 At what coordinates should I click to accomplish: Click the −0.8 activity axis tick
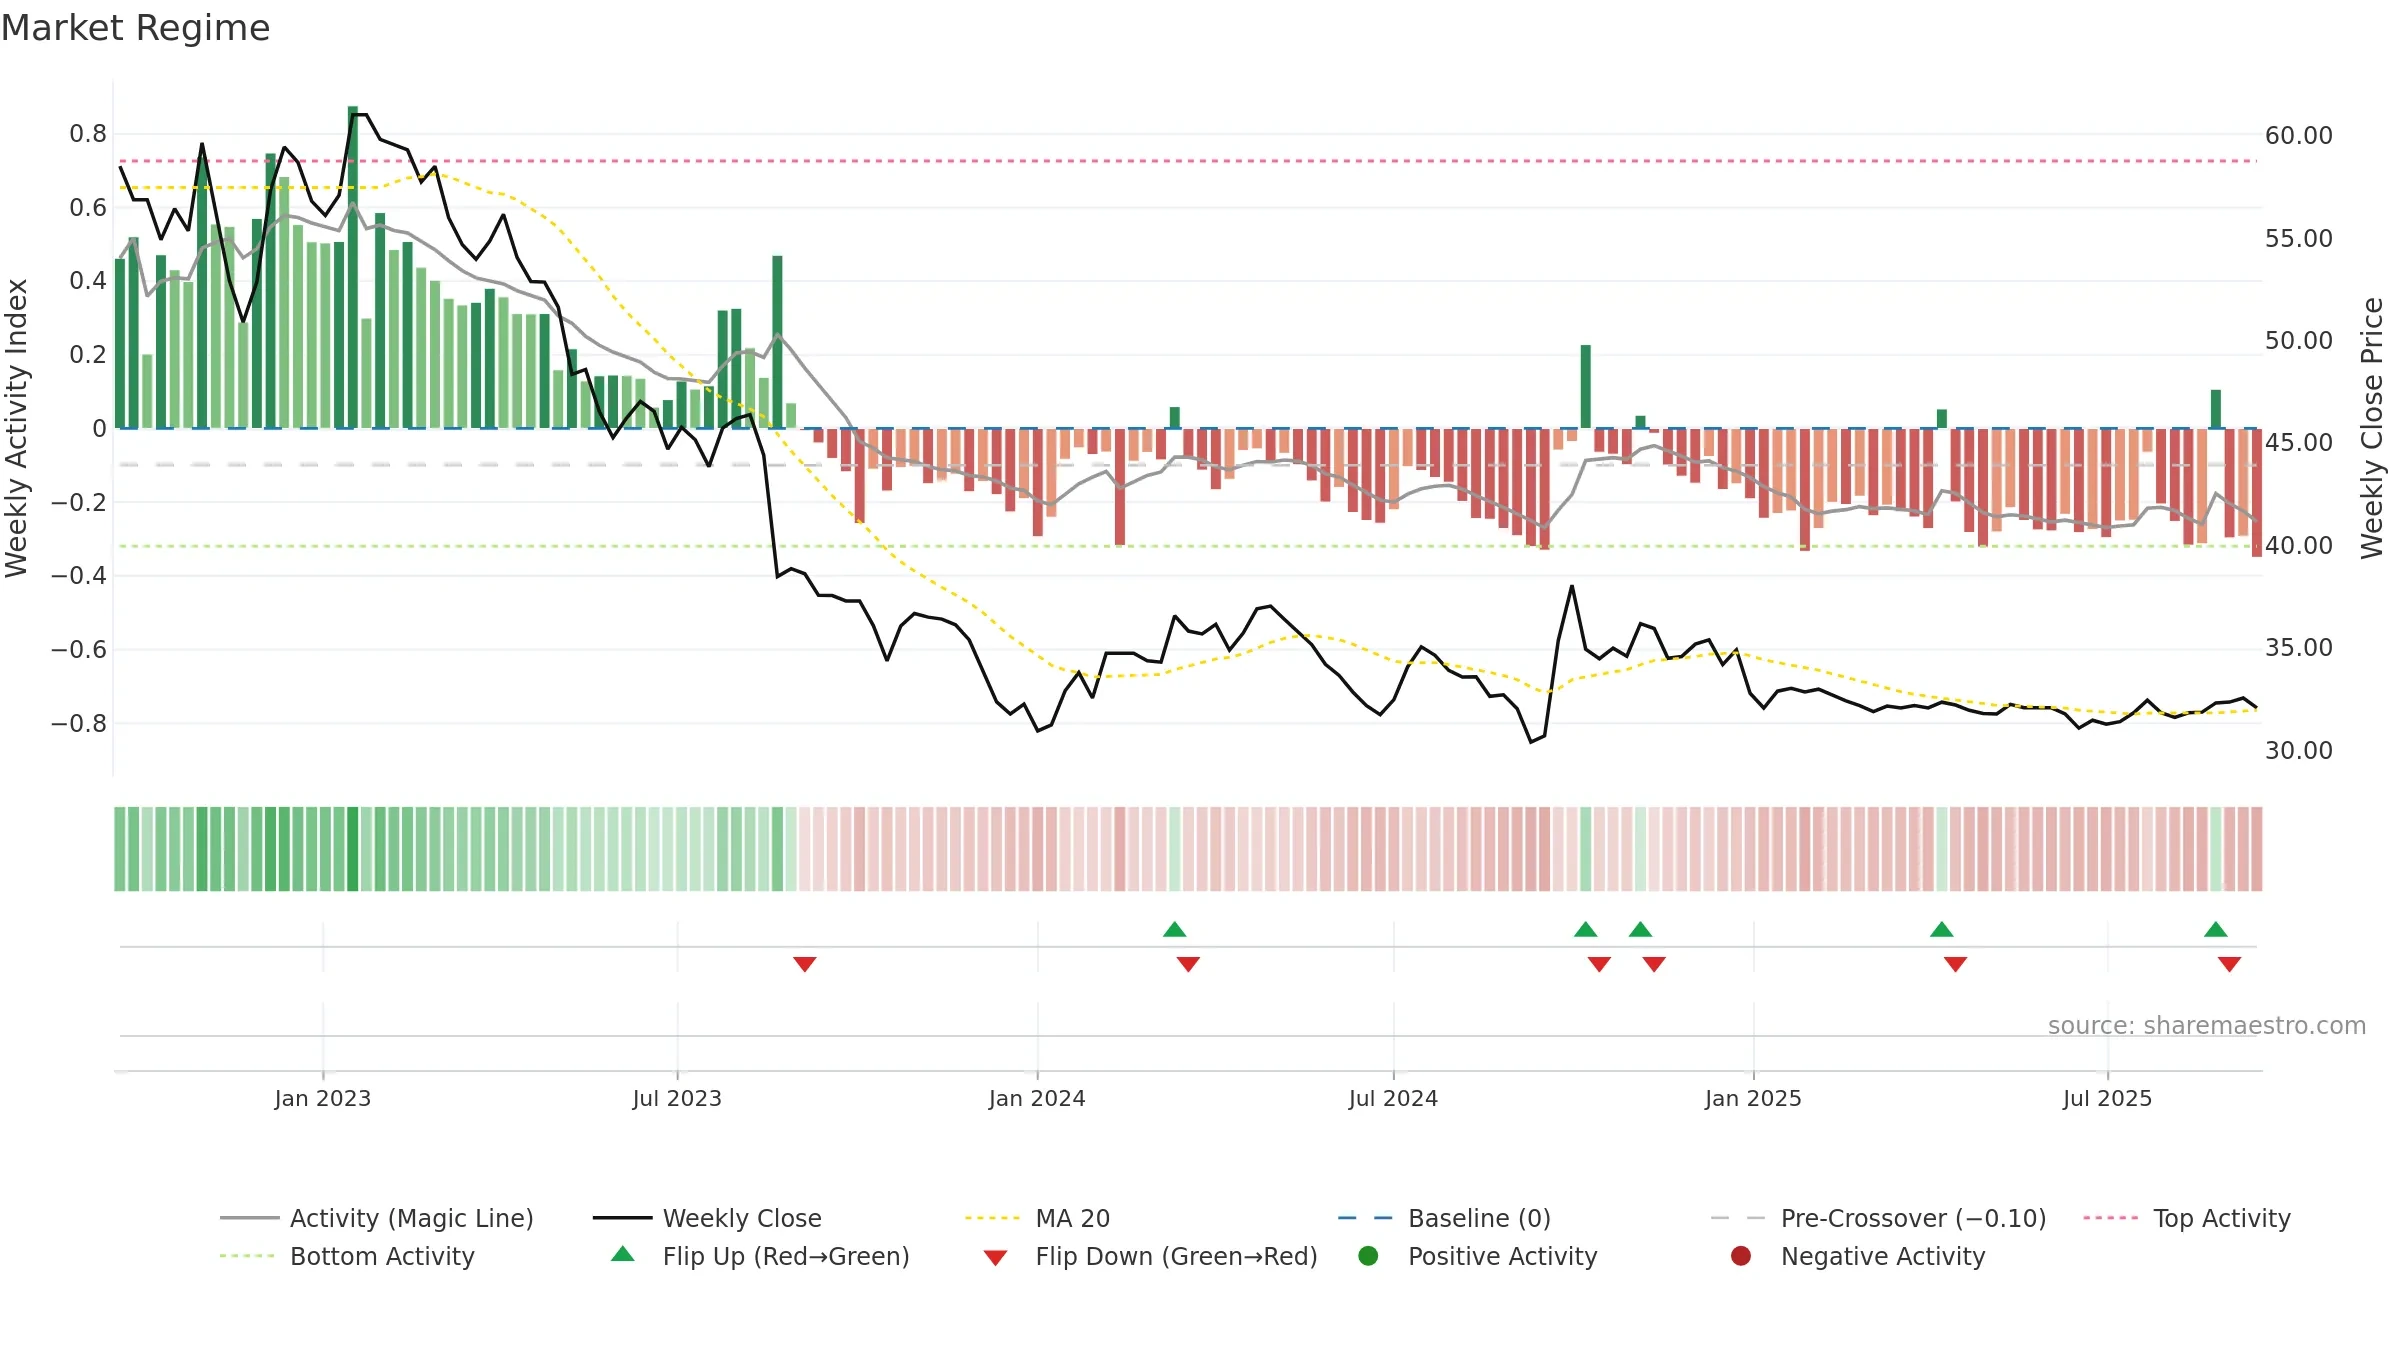79,723
